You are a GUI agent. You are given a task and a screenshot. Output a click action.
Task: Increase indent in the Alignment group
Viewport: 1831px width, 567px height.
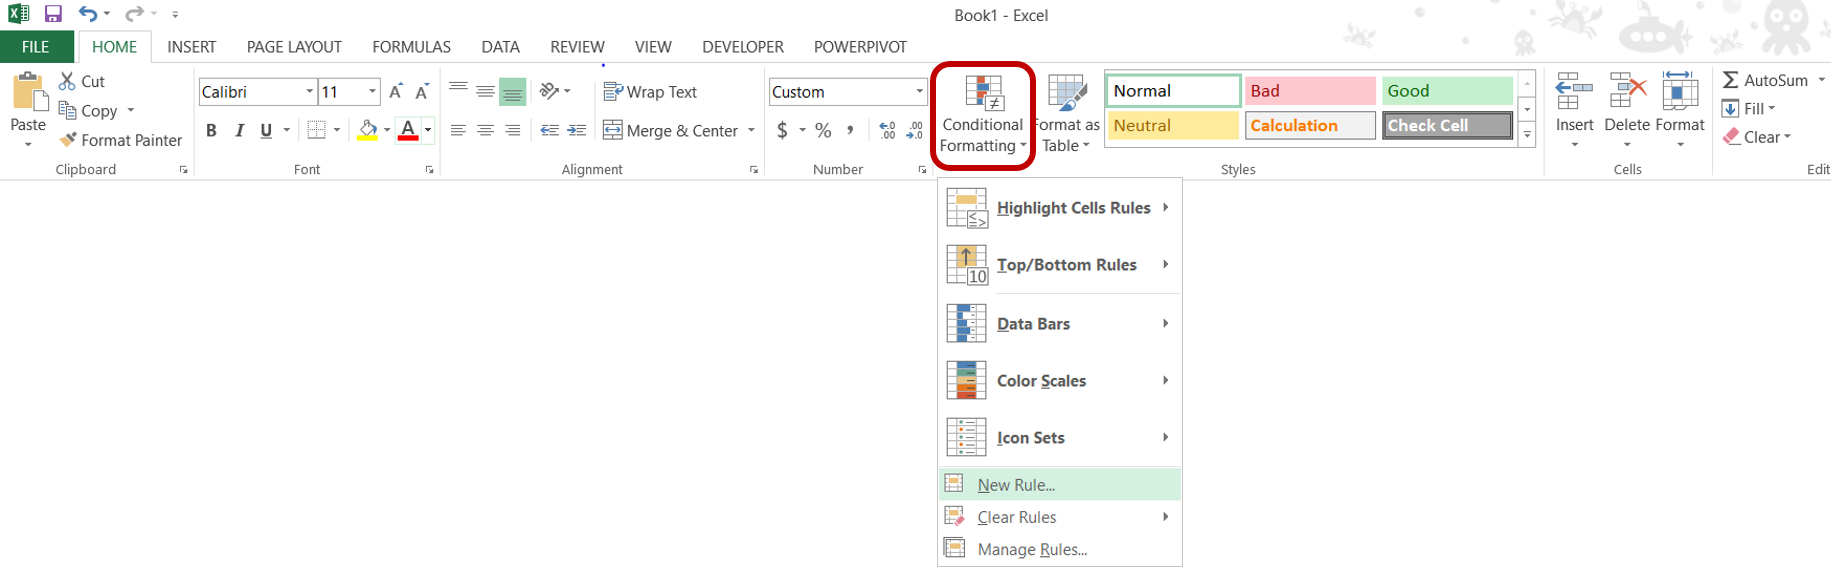577,130
